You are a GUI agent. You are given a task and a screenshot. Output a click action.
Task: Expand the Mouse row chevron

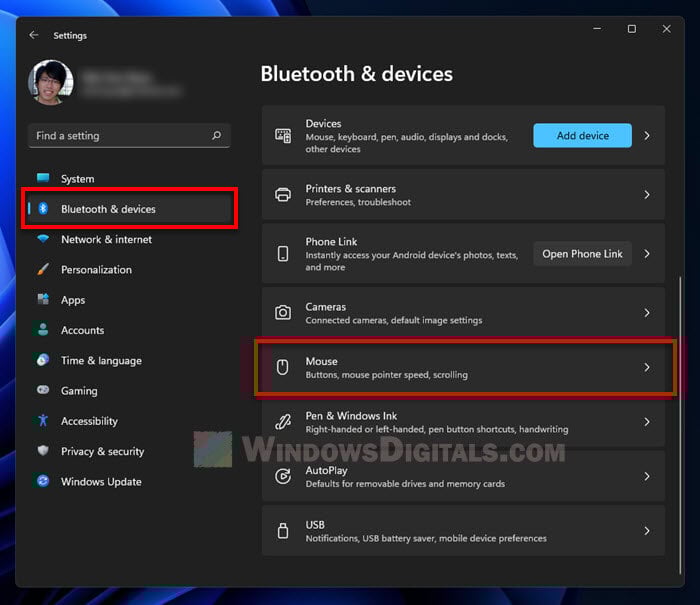click(647, 367)
